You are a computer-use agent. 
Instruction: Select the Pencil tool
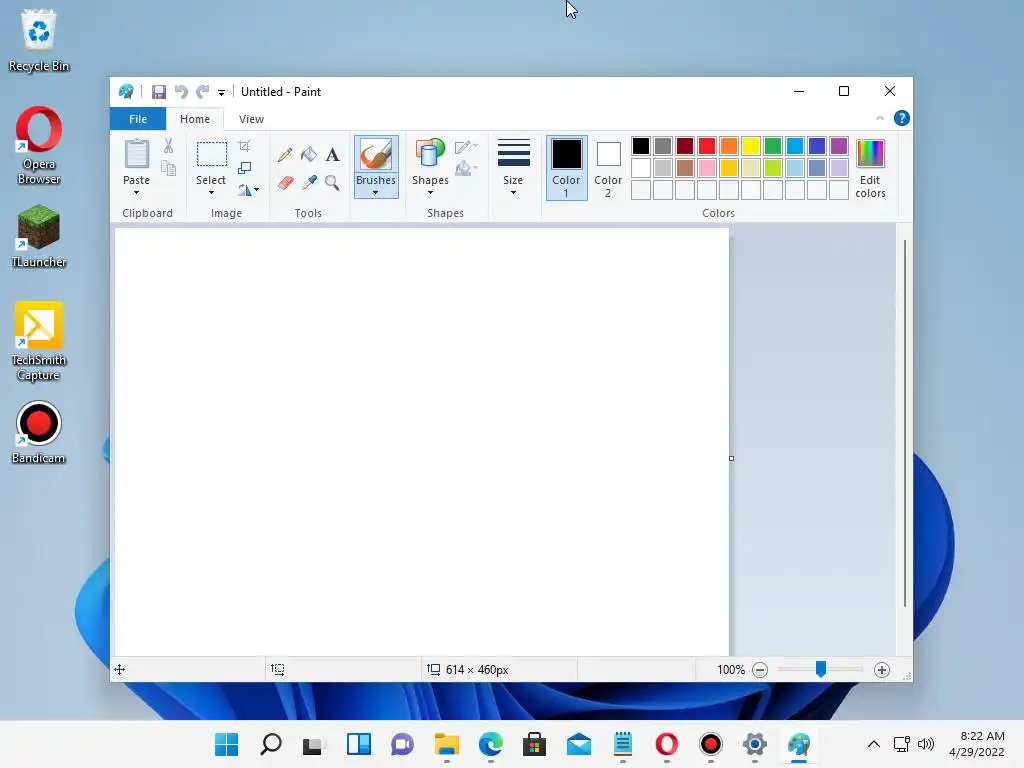pos(285,155)
